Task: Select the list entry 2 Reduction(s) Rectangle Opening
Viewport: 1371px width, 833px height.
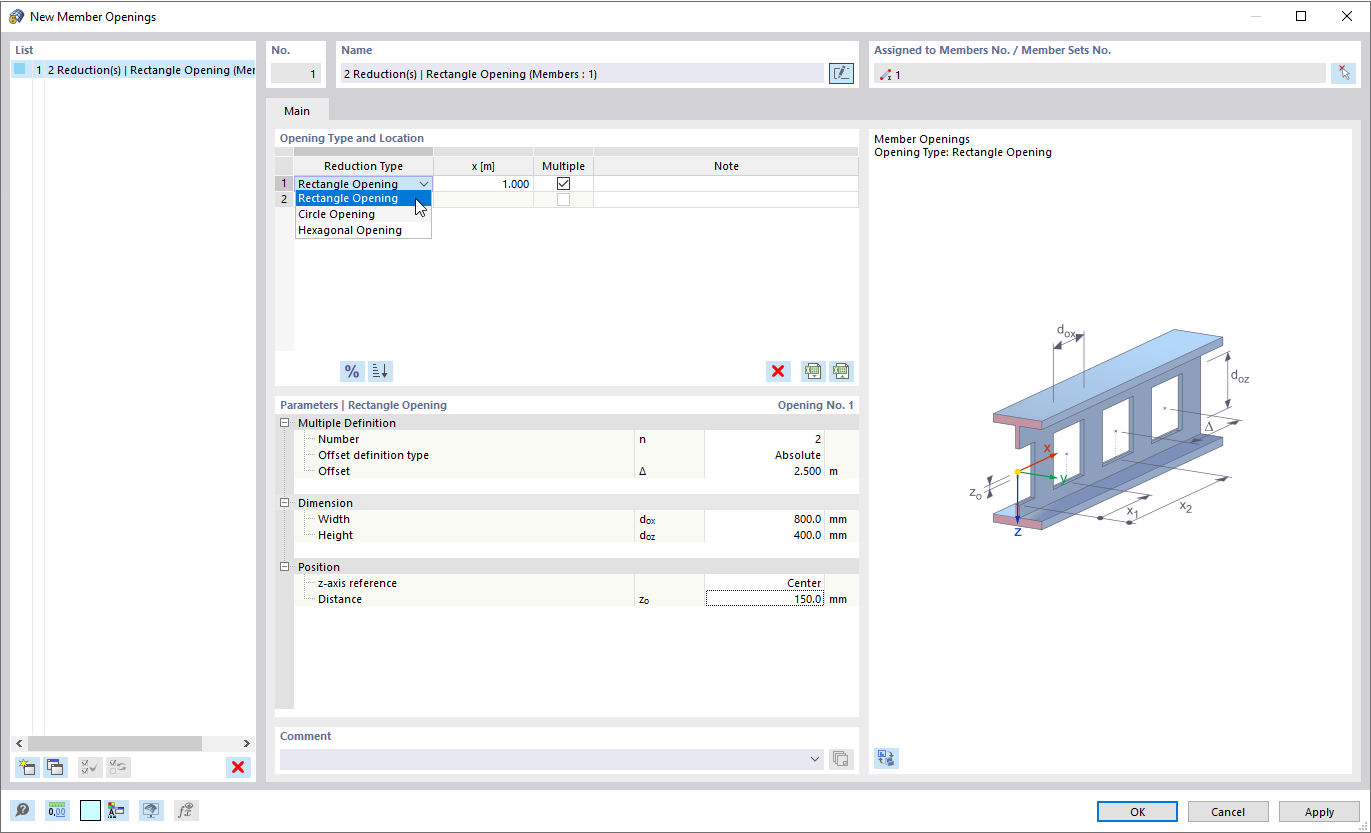Action: [x=134, y=70]
